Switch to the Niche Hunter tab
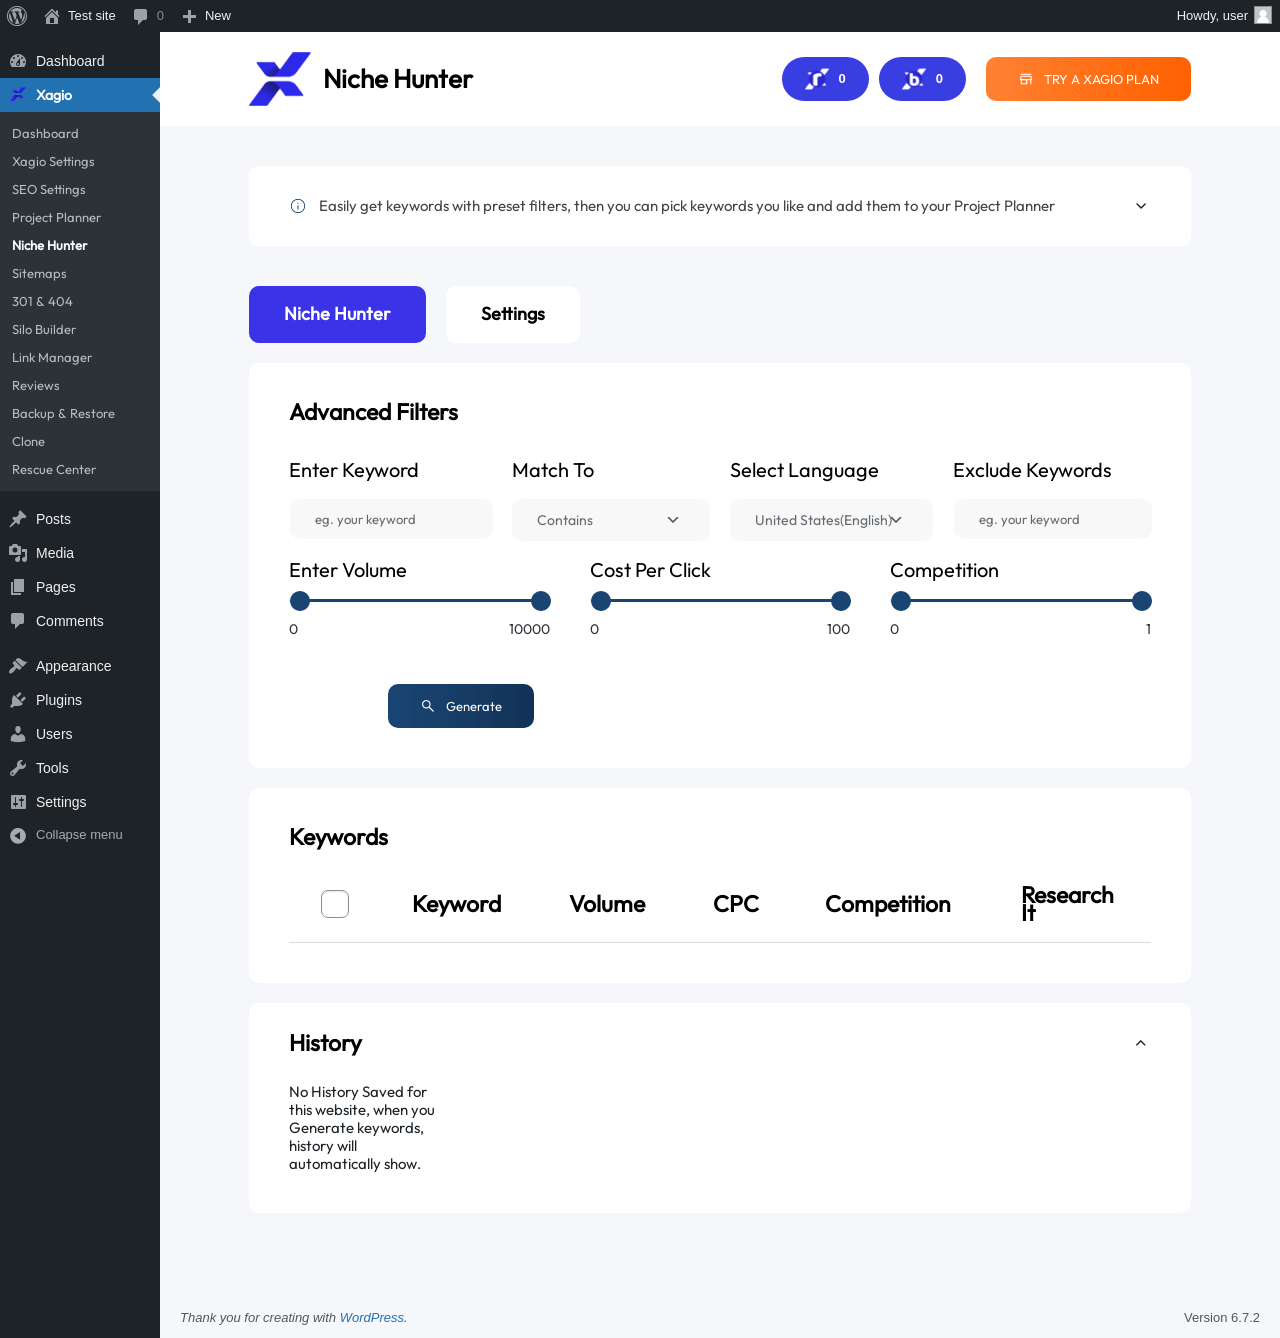This screenshot has height=1338, width=1280. [x=337, y=314]
